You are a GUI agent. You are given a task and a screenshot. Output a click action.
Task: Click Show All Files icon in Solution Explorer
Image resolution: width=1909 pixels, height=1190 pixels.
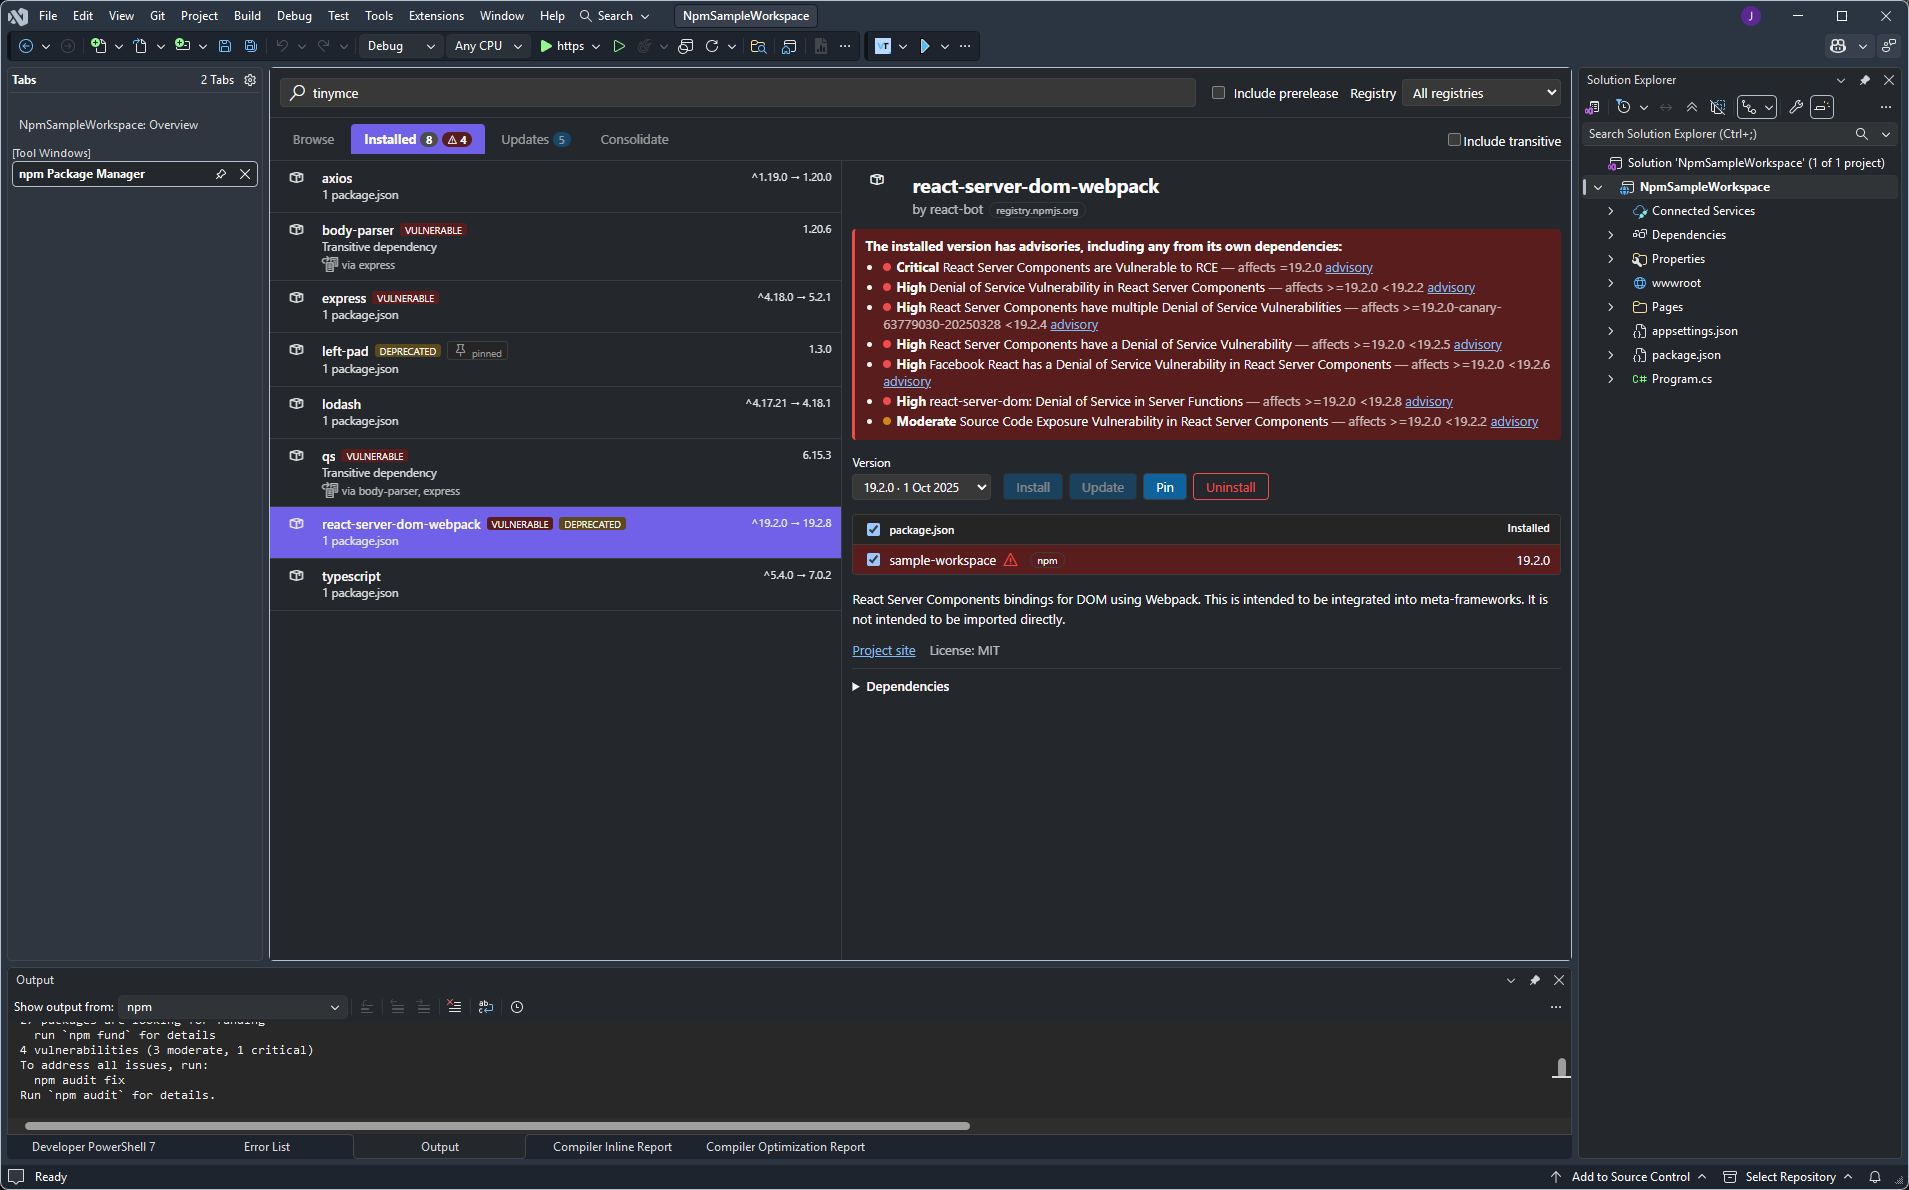(1718, 107)
